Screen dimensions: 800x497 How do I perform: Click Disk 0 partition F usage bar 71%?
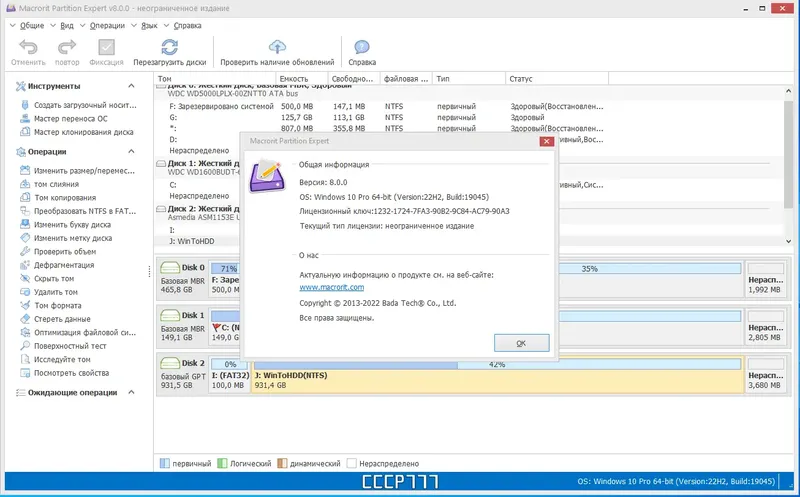[x=225, y=268]
